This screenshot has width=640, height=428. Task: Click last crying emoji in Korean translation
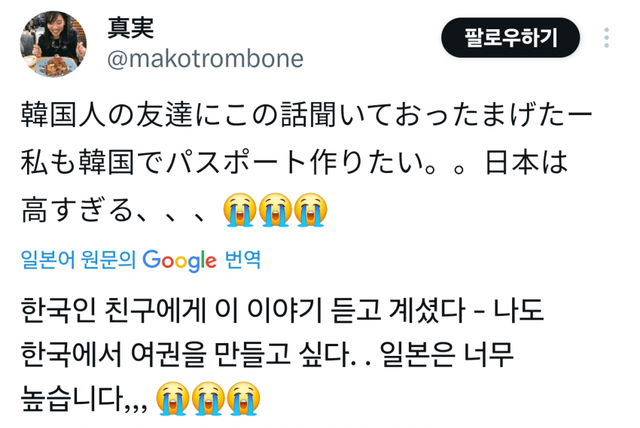[x=244, y=399]
